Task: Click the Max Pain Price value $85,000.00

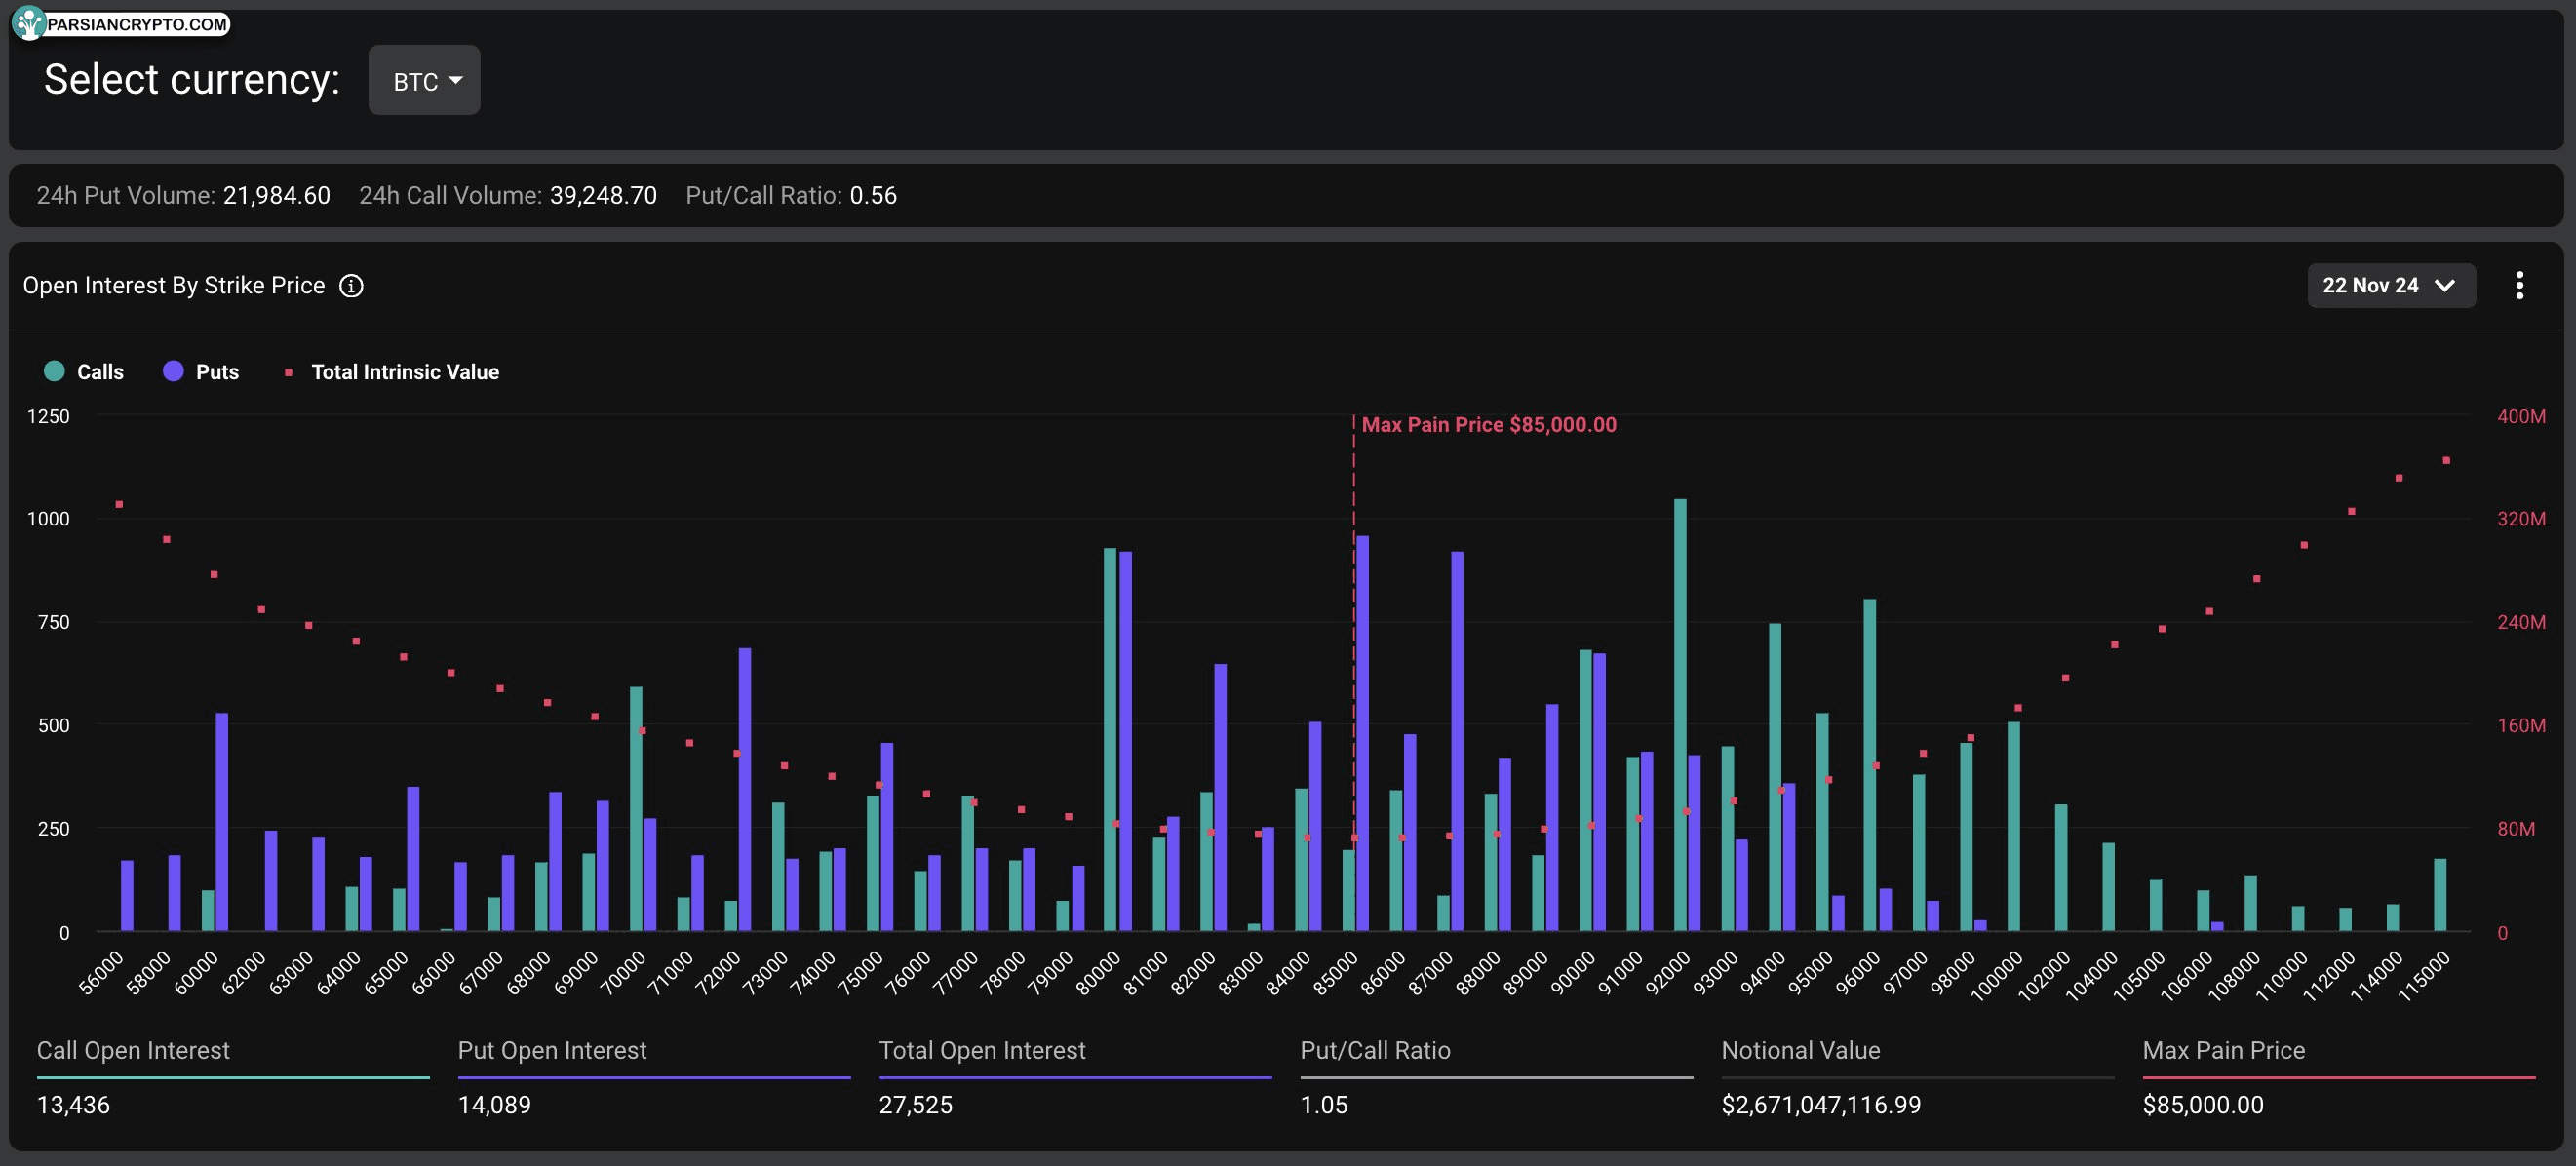Action: (2202, 1104)
